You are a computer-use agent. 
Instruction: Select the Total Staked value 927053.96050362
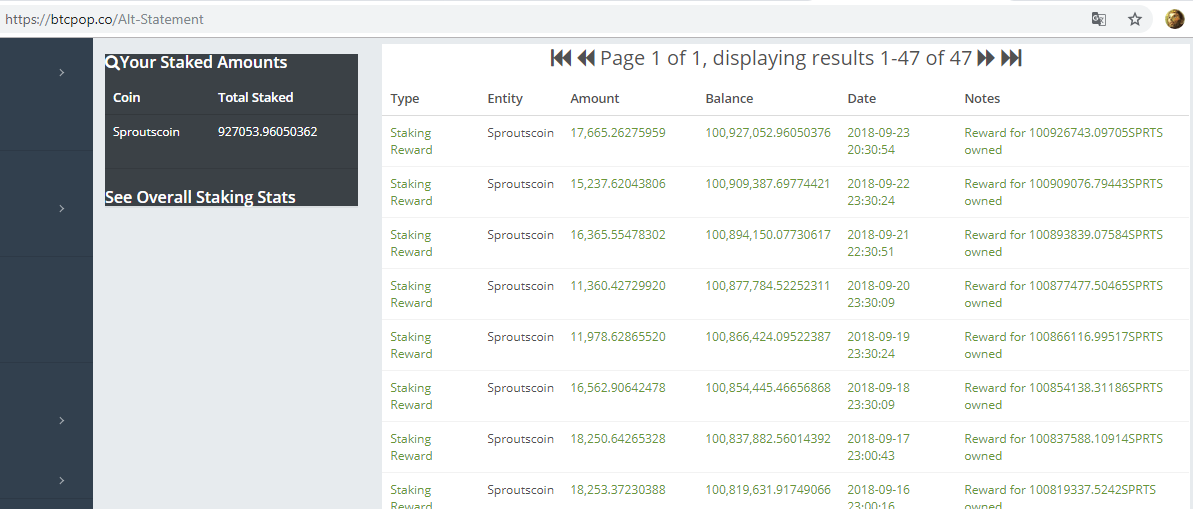268,132
